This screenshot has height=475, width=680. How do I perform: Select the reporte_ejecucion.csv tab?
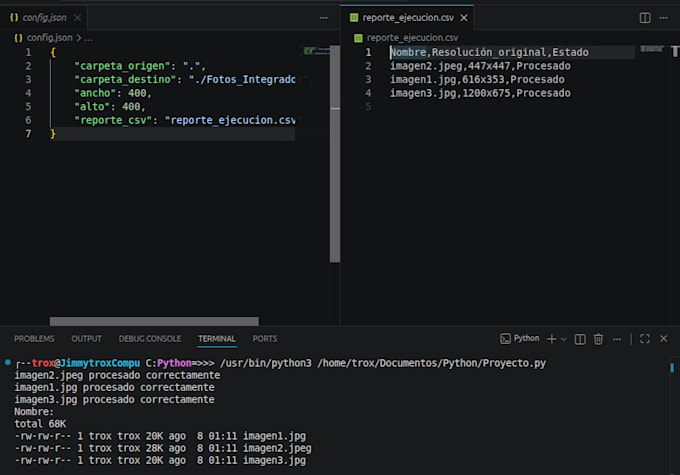click(x=408, y=18)
